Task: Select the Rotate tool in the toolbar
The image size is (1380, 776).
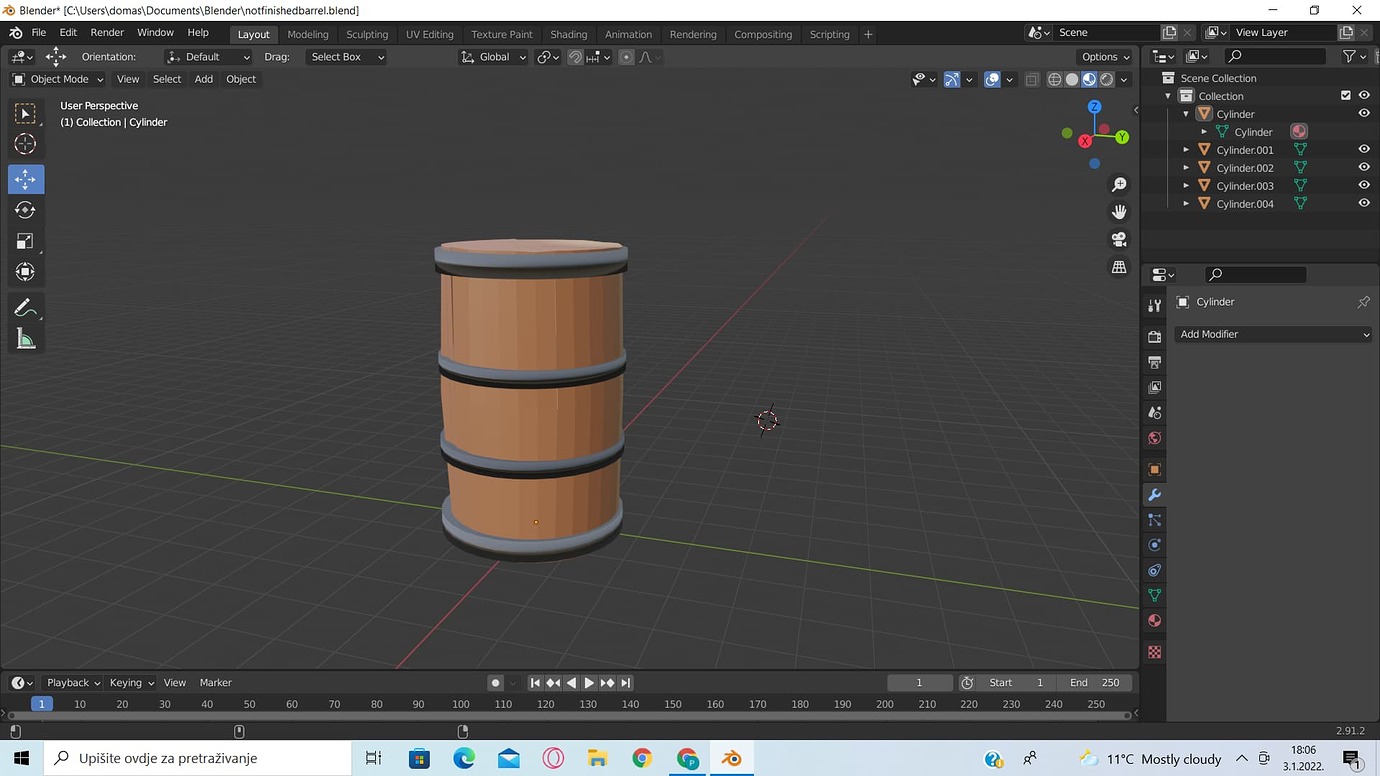Action: (25, 210)
